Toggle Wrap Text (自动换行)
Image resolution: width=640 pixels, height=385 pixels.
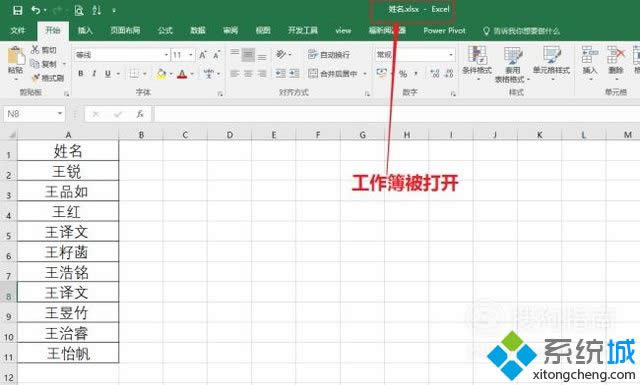(329, 54)
